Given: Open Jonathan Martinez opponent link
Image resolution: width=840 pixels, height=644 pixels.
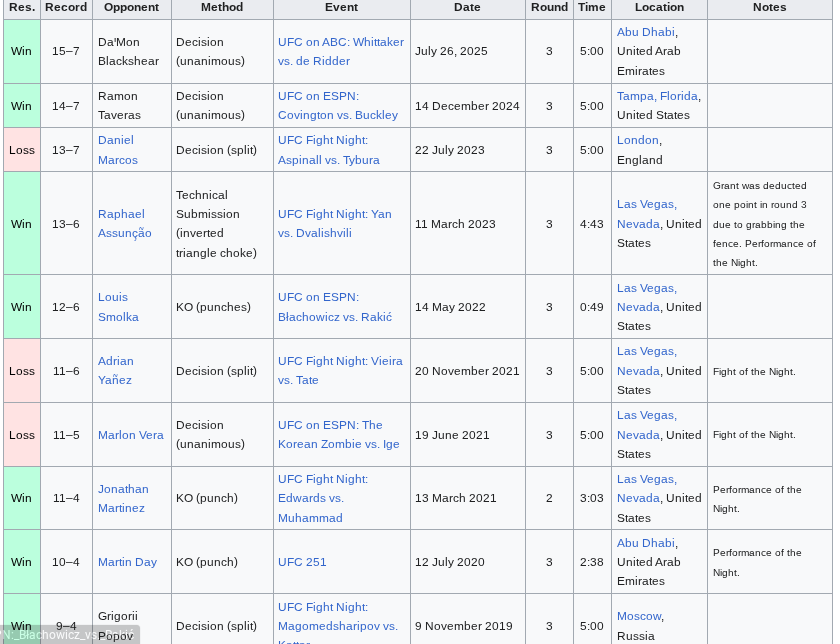Looking at the screenshot, I should pyautogui.click(x=123, y=498).
